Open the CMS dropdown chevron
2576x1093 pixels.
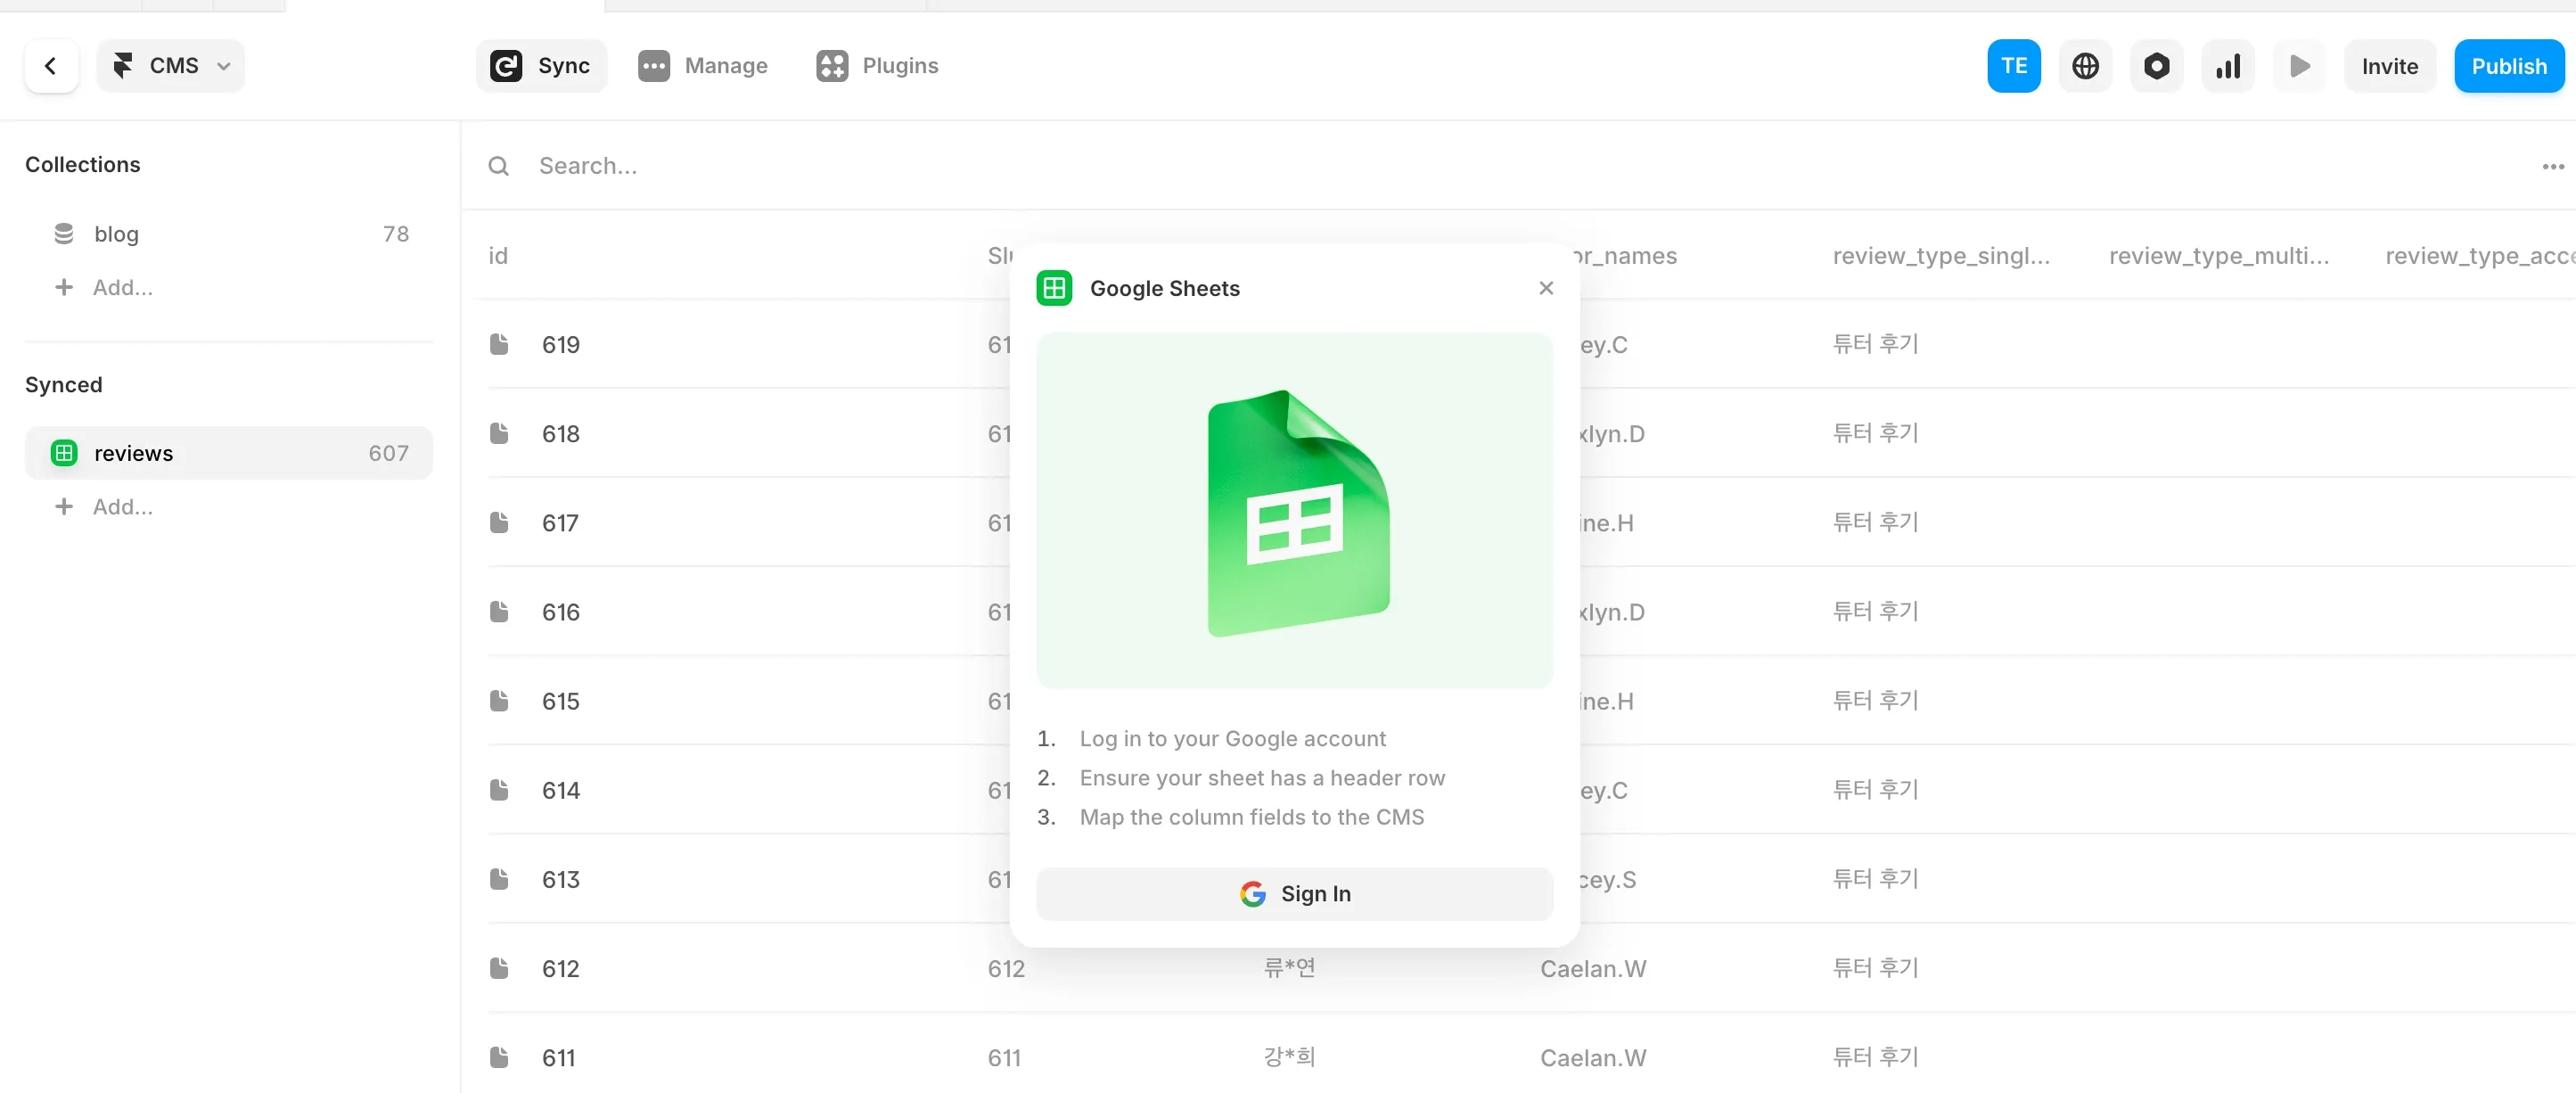(224, 66)
